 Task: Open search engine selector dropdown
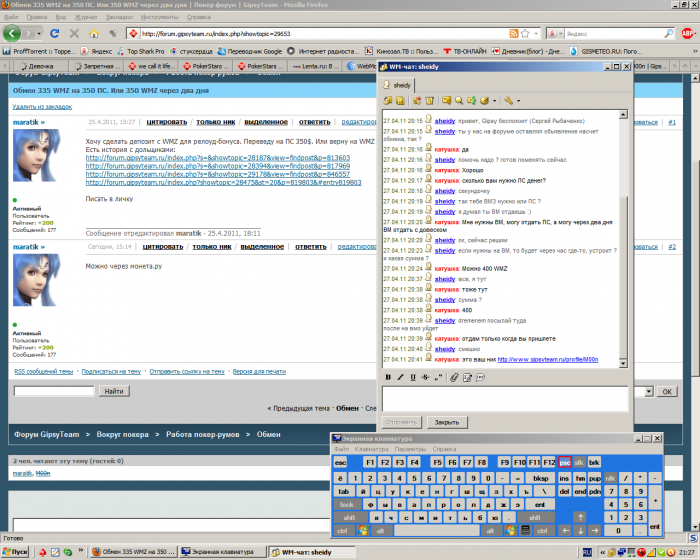click(555, 33)
